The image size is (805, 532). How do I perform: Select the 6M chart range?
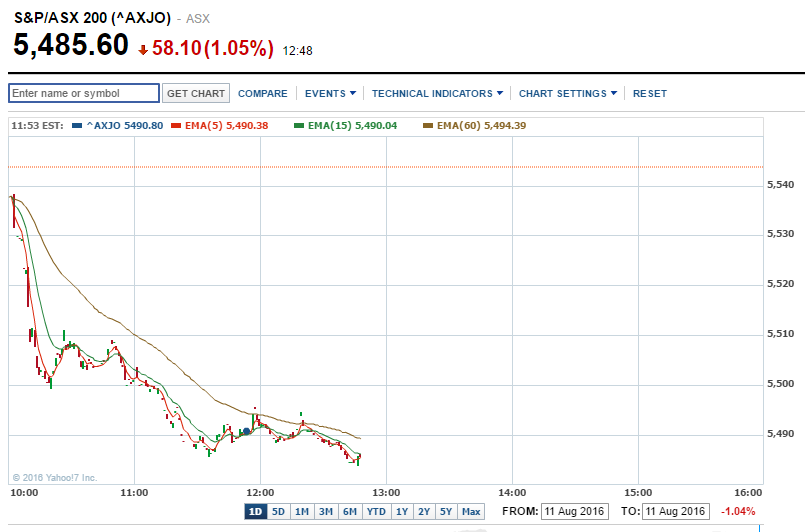349,511
